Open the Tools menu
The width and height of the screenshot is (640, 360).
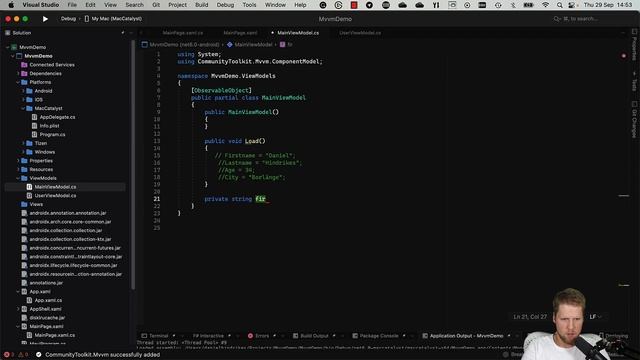pos(249,5)
